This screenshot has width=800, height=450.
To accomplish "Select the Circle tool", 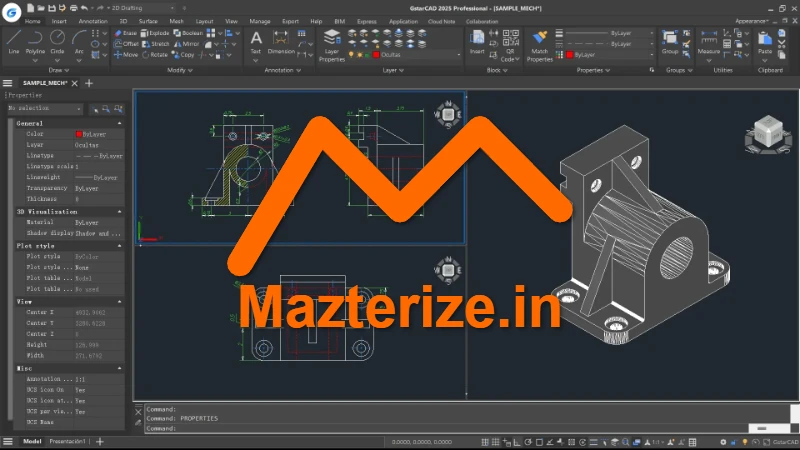I will coord(57,42).
